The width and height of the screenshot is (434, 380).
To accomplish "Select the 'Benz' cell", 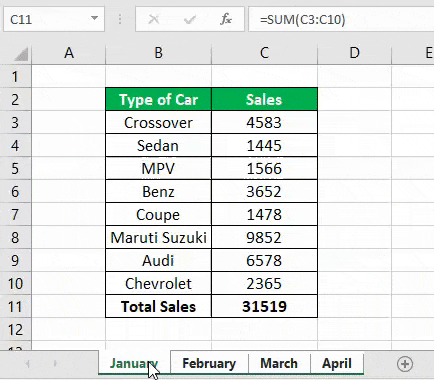I will 158,191.
